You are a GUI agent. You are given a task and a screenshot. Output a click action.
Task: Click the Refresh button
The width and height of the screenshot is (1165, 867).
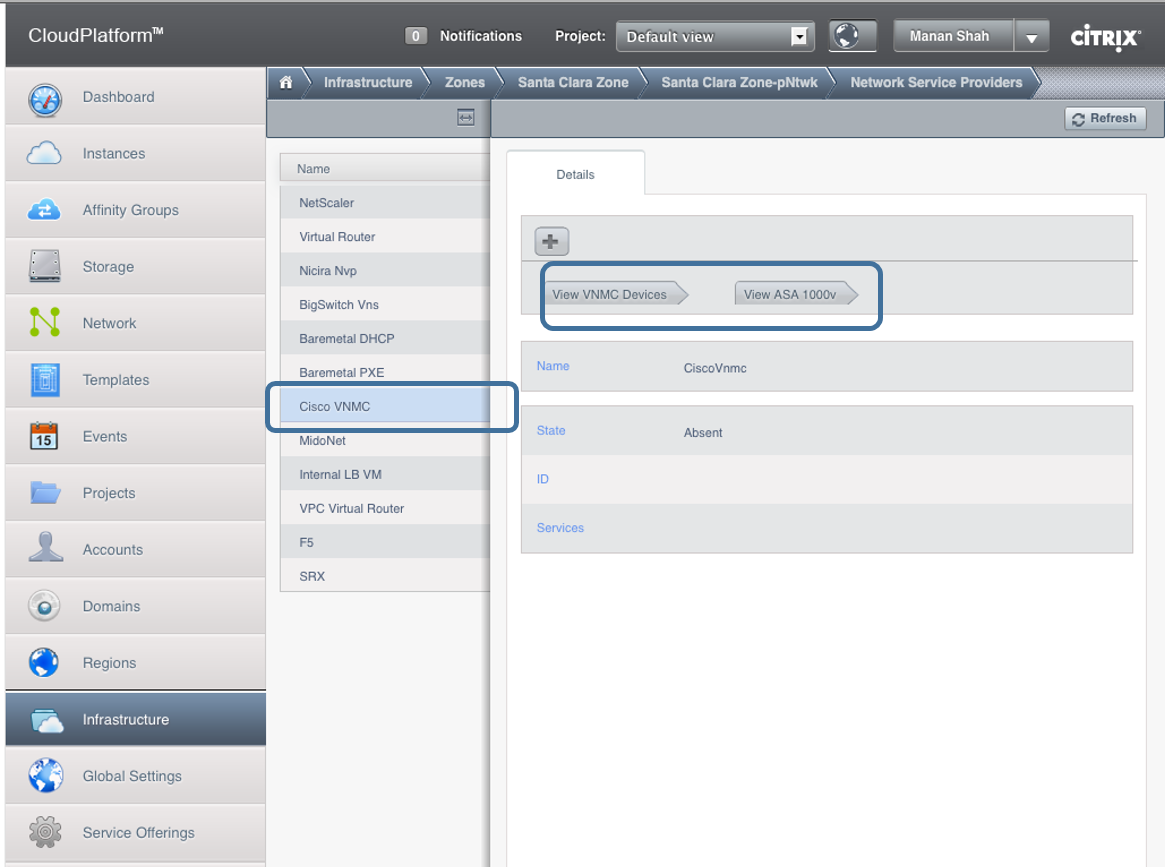pyautogui.click(x=1104, y=119)
